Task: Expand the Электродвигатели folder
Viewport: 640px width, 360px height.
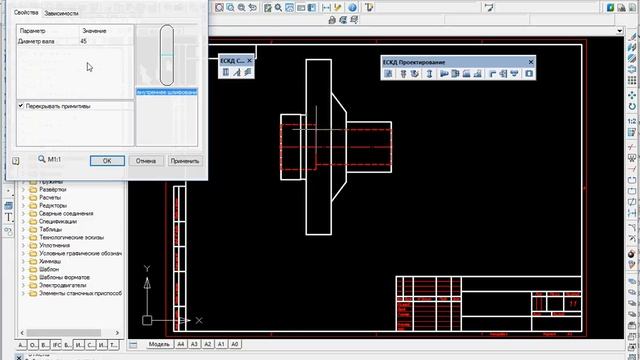Action: tap(23, 285)
